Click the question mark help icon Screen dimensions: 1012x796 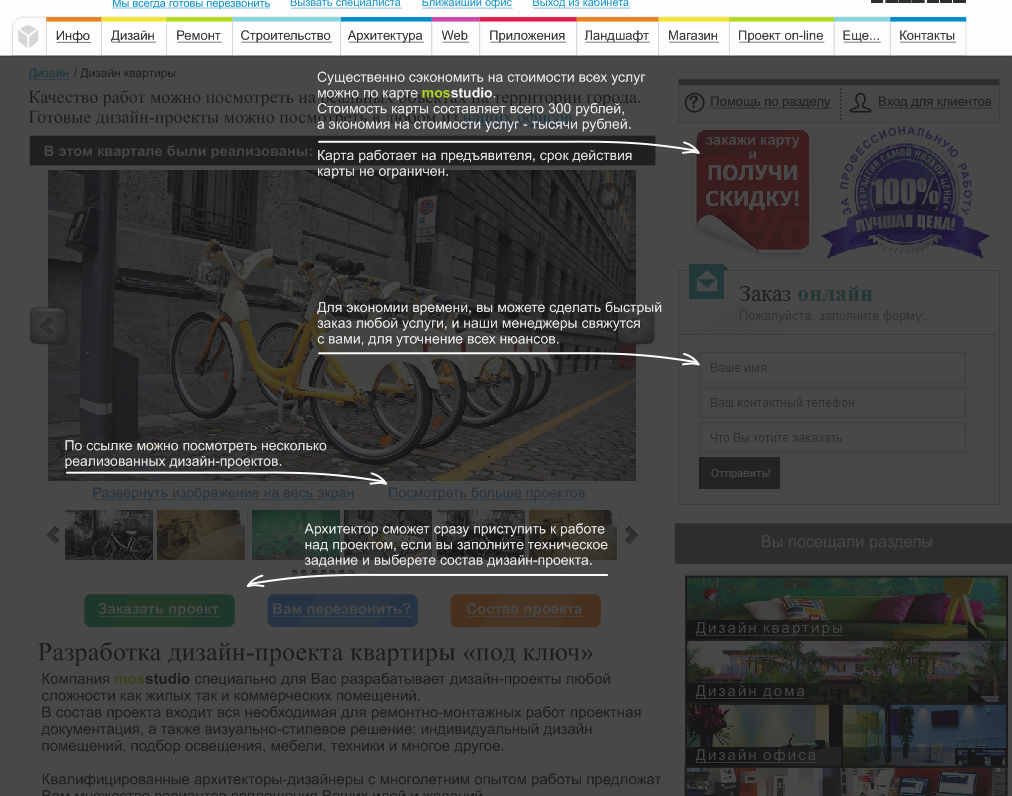click(694, 102)
